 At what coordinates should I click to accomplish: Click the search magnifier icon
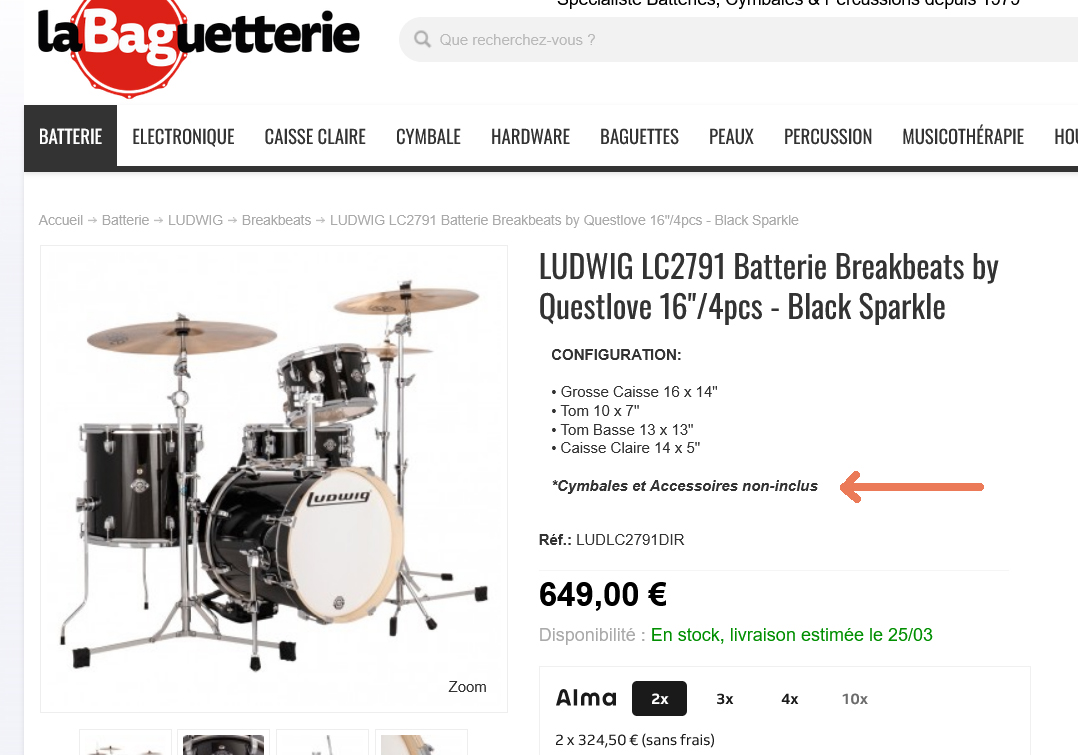tap(422, 39)
